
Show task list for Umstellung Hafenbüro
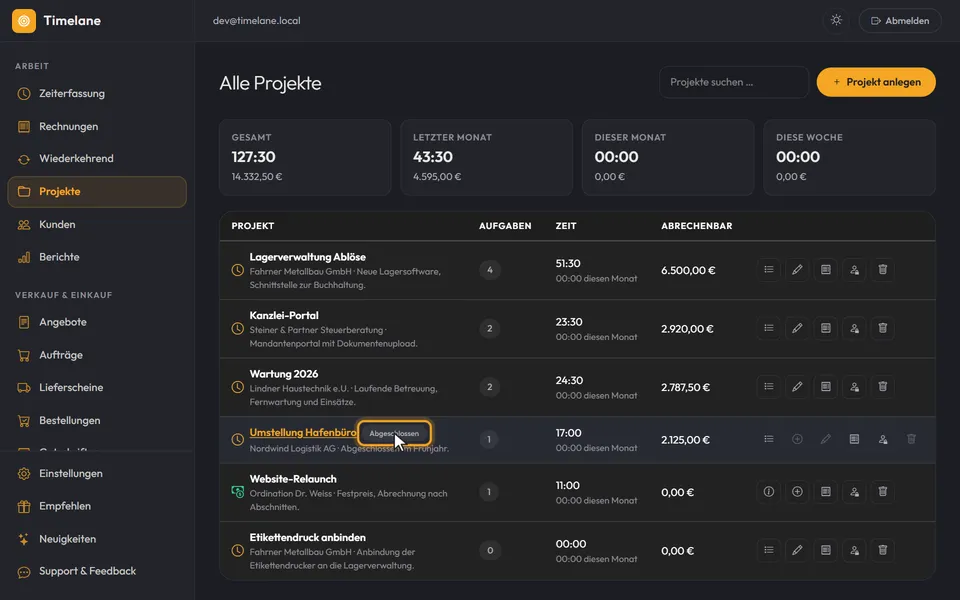click(768, 439)
